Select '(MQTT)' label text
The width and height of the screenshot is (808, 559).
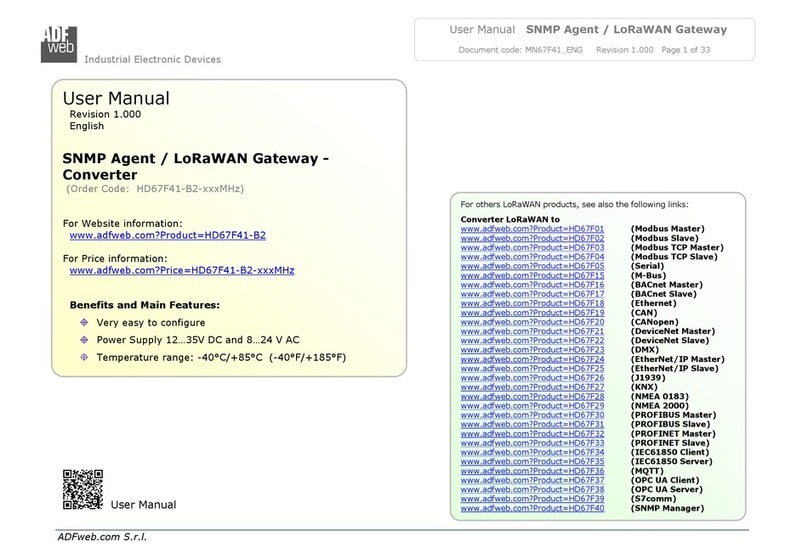click(647, 470)
